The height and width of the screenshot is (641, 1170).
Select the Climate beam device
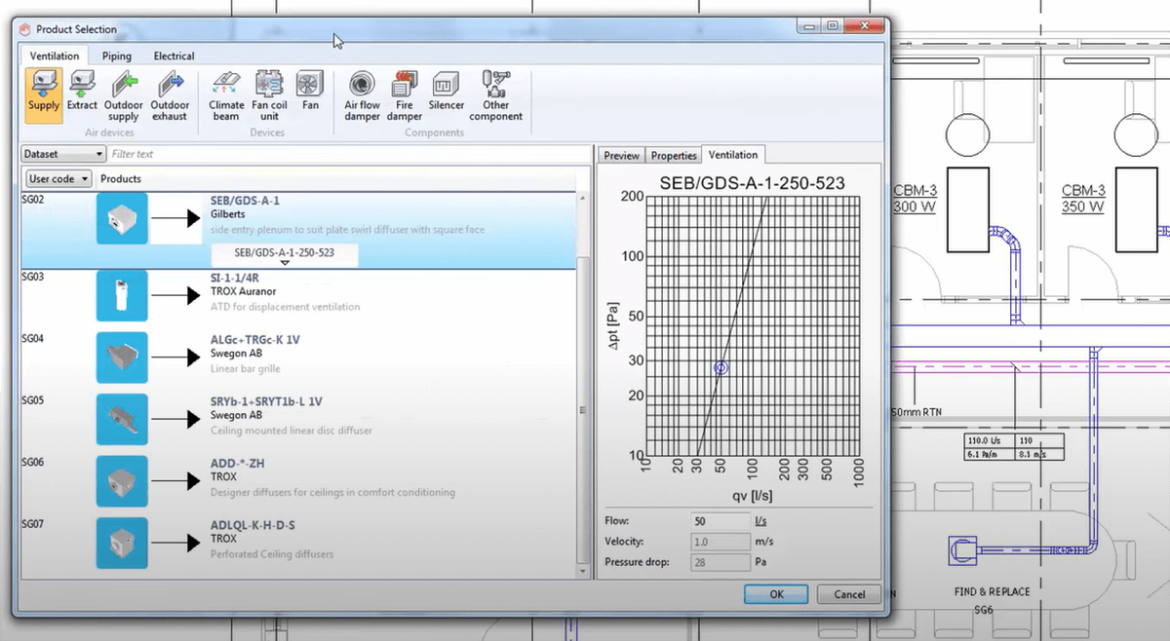(226, 94)
